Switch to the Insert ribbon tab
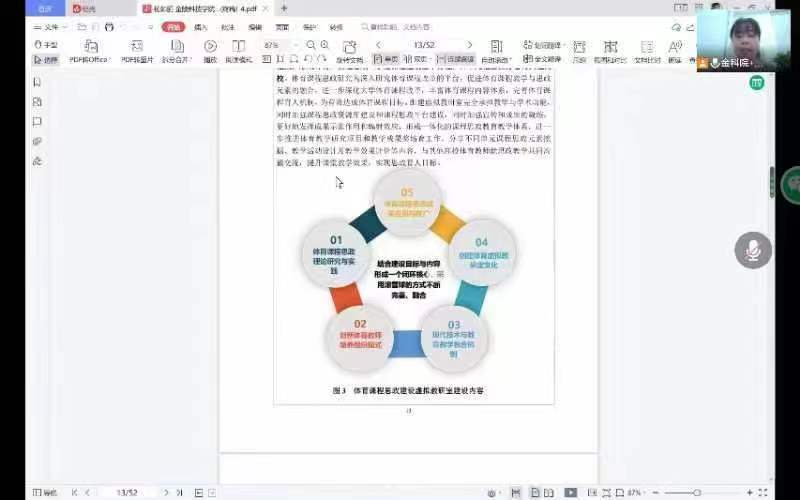This screenshot has width=800, height=500. (201, 27)
